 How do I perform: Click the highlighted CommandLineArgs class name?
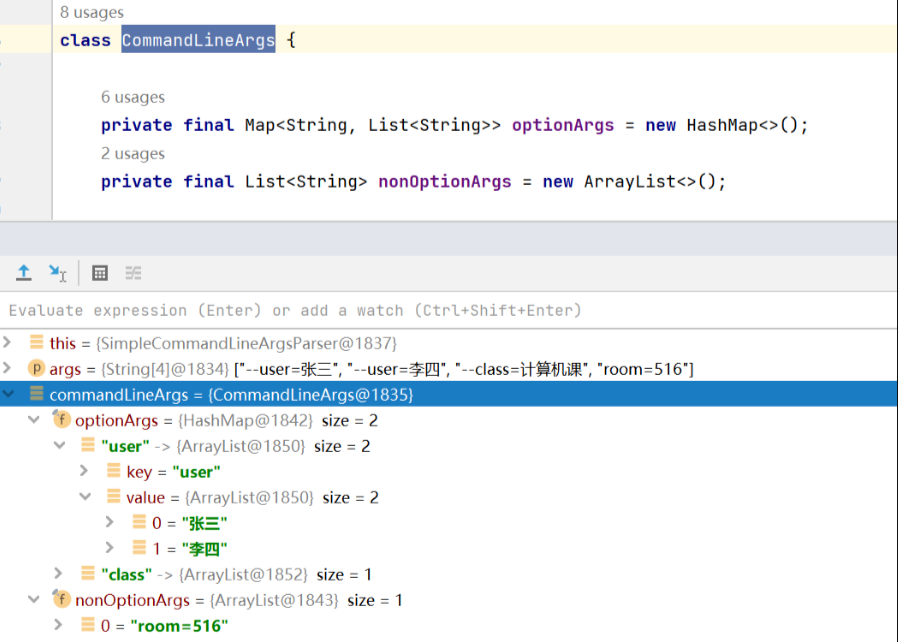[x=198, y=40]
